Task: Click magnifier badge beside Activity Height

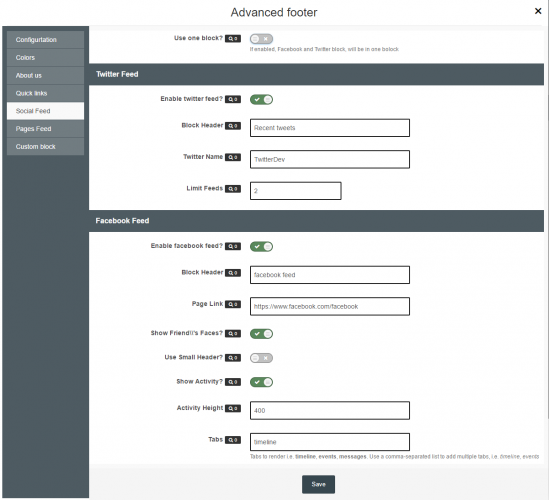Action: pyautogui.click(x=233, y=408)
